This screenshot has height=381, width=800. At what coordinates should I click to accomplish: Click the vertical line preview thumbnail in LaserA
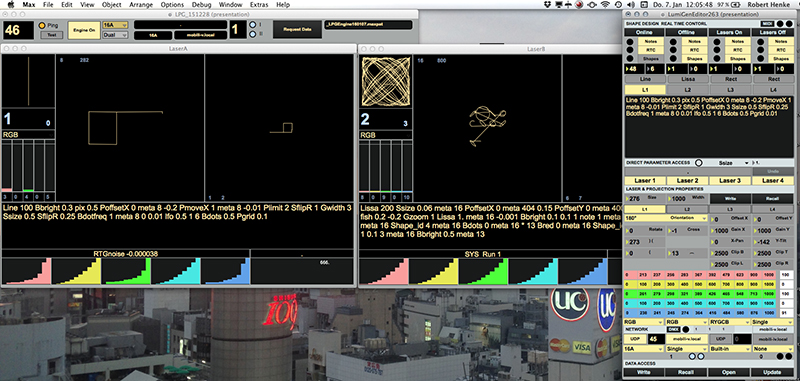[x=29, y=81]
